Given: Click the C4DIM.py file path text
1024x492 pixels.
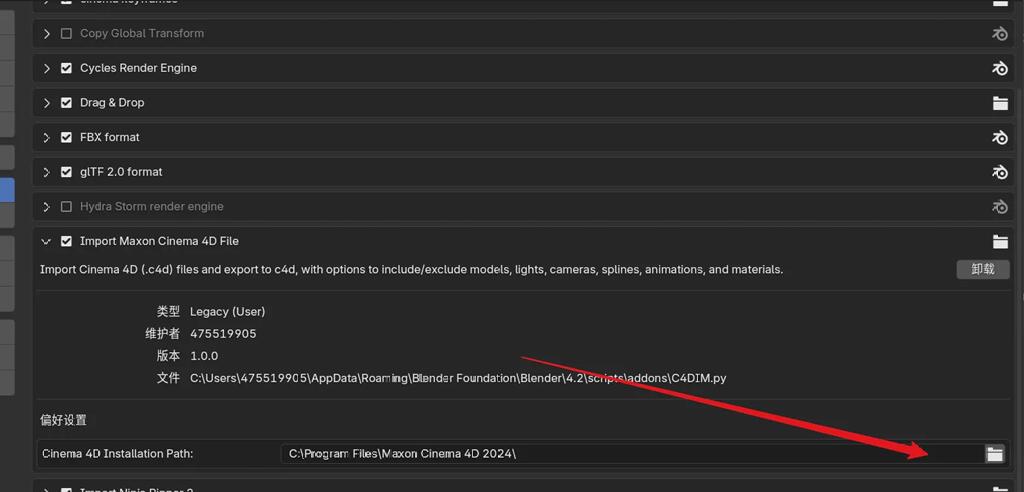Looking at the screenshot, I should coord(458,378).
